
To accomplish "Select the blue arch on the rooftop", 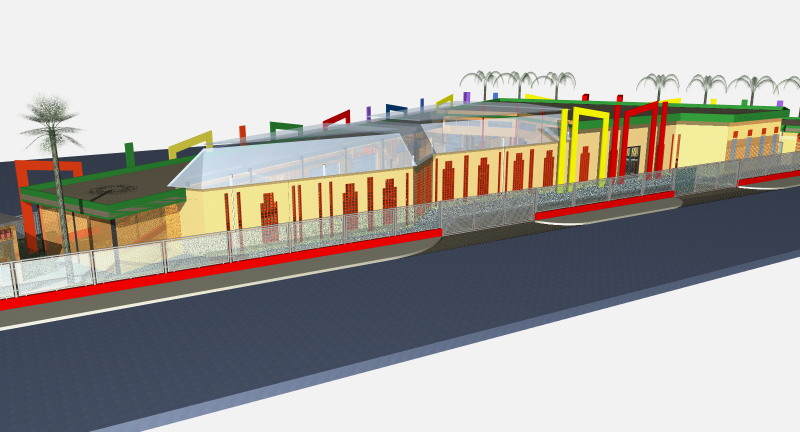I will [396, 108].
